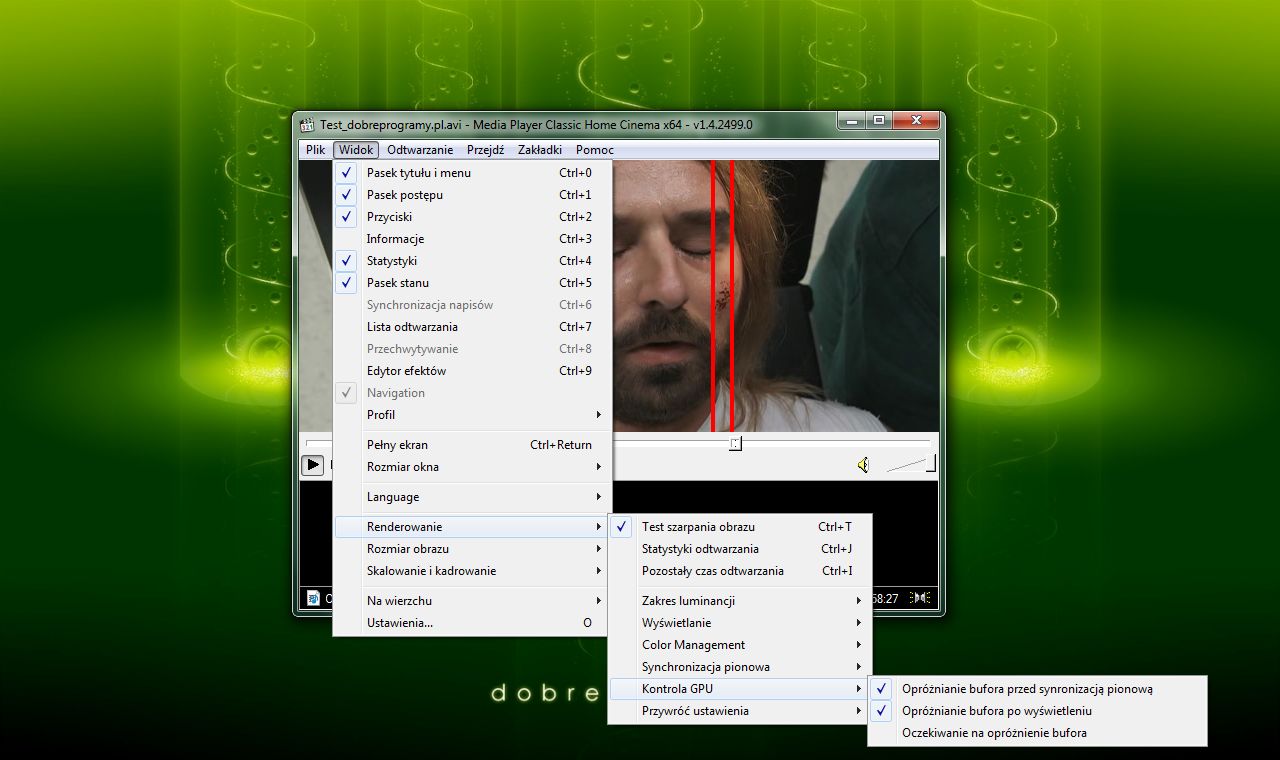This screenshot has height=760, width=1280.
Task: Close the open 'Widok' menu
Action: (356, 150)
